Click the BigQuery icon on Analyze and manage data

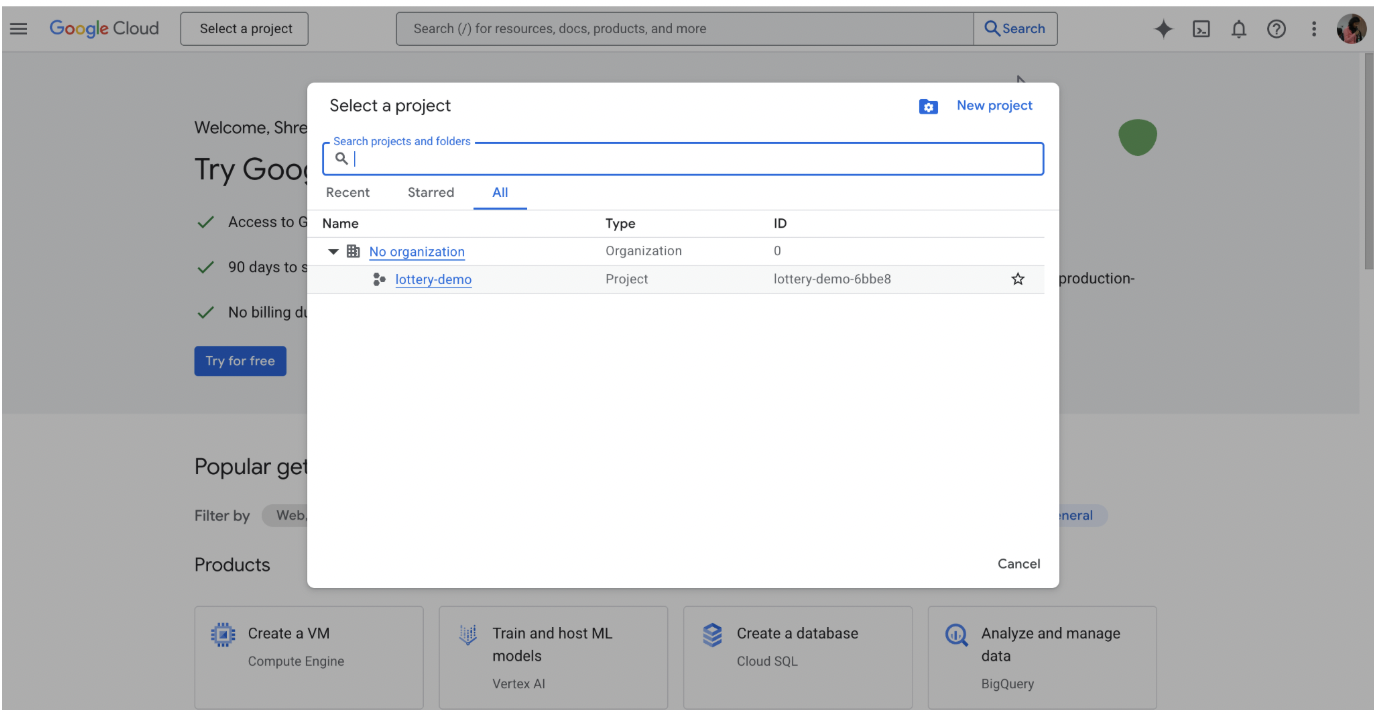pyautogui.click(x=957, y=634)
